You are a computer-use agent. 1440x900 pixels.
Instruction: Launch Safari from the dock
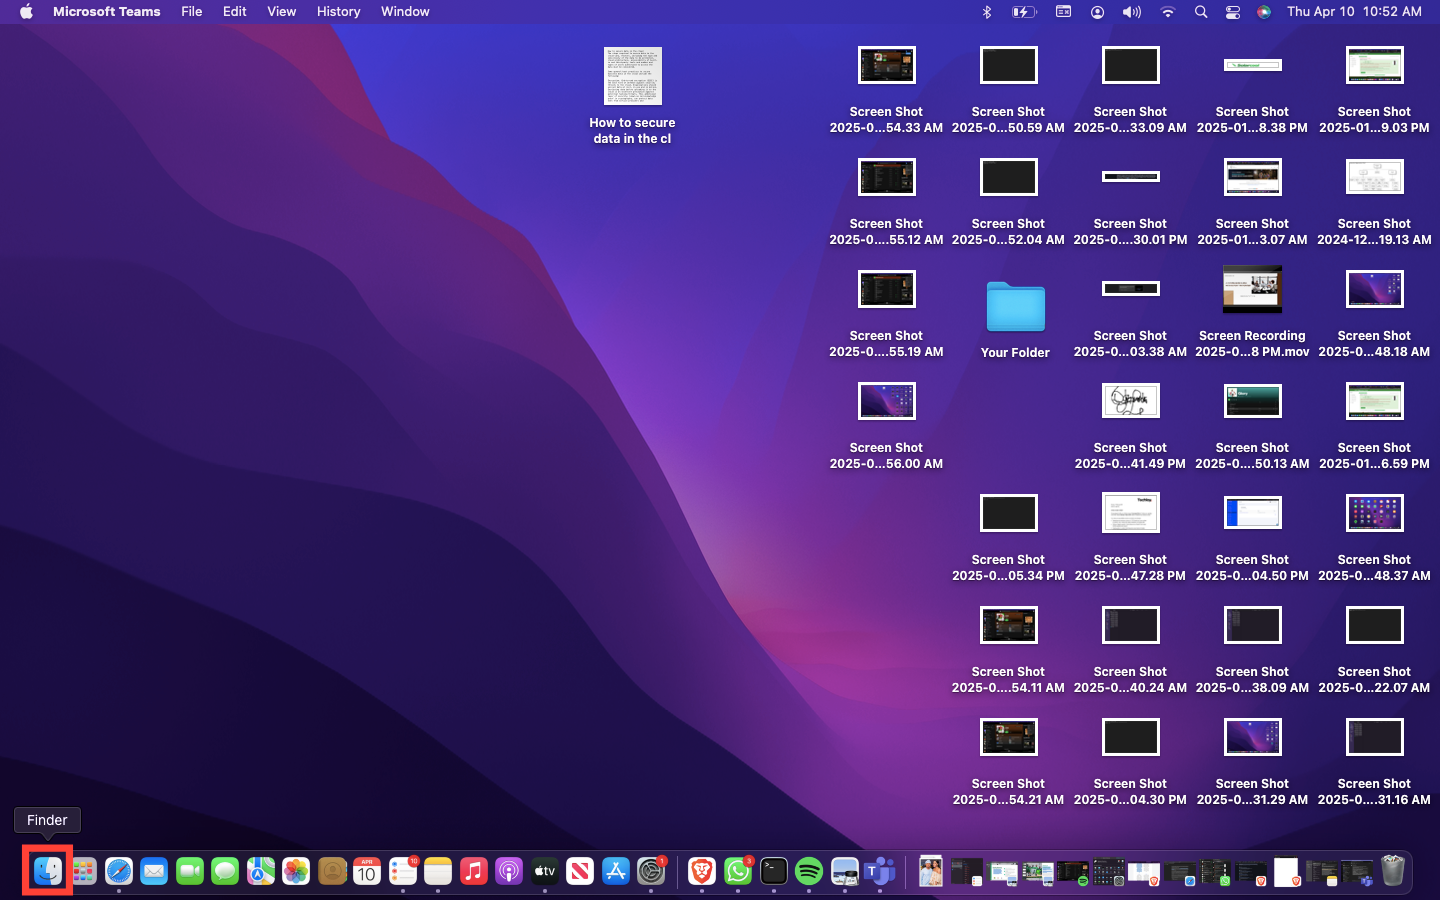pos(119,871)
